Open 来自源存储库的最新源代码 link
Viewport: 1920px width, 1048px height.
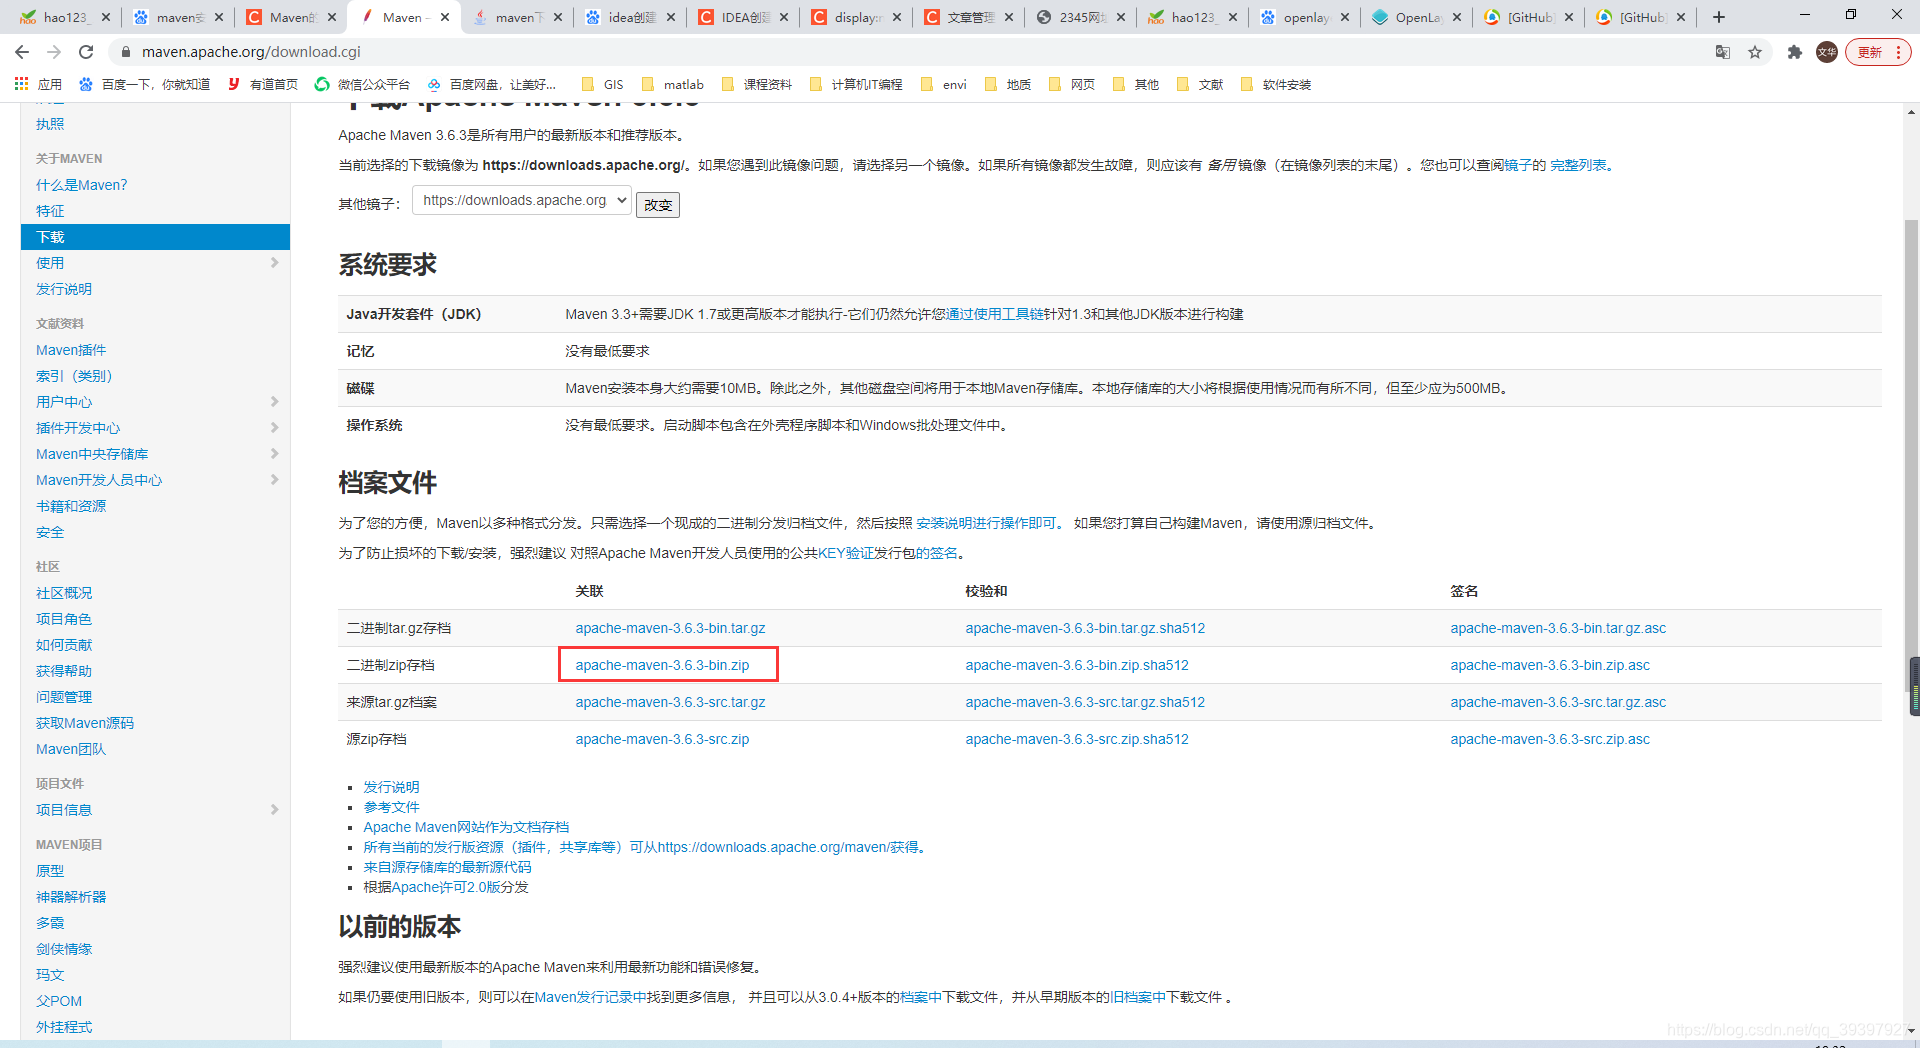pyautogui.click(x=447, y=867)
